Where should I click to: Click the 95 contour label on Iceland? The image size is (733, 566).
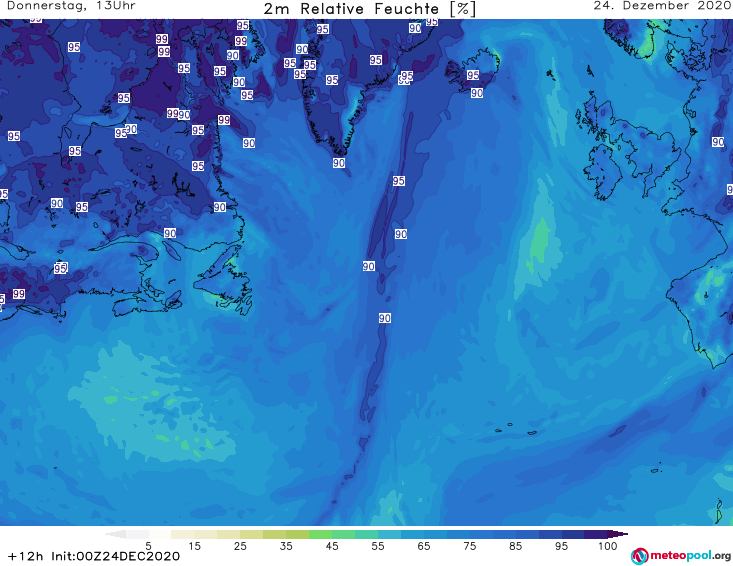[x=473, y=75]
